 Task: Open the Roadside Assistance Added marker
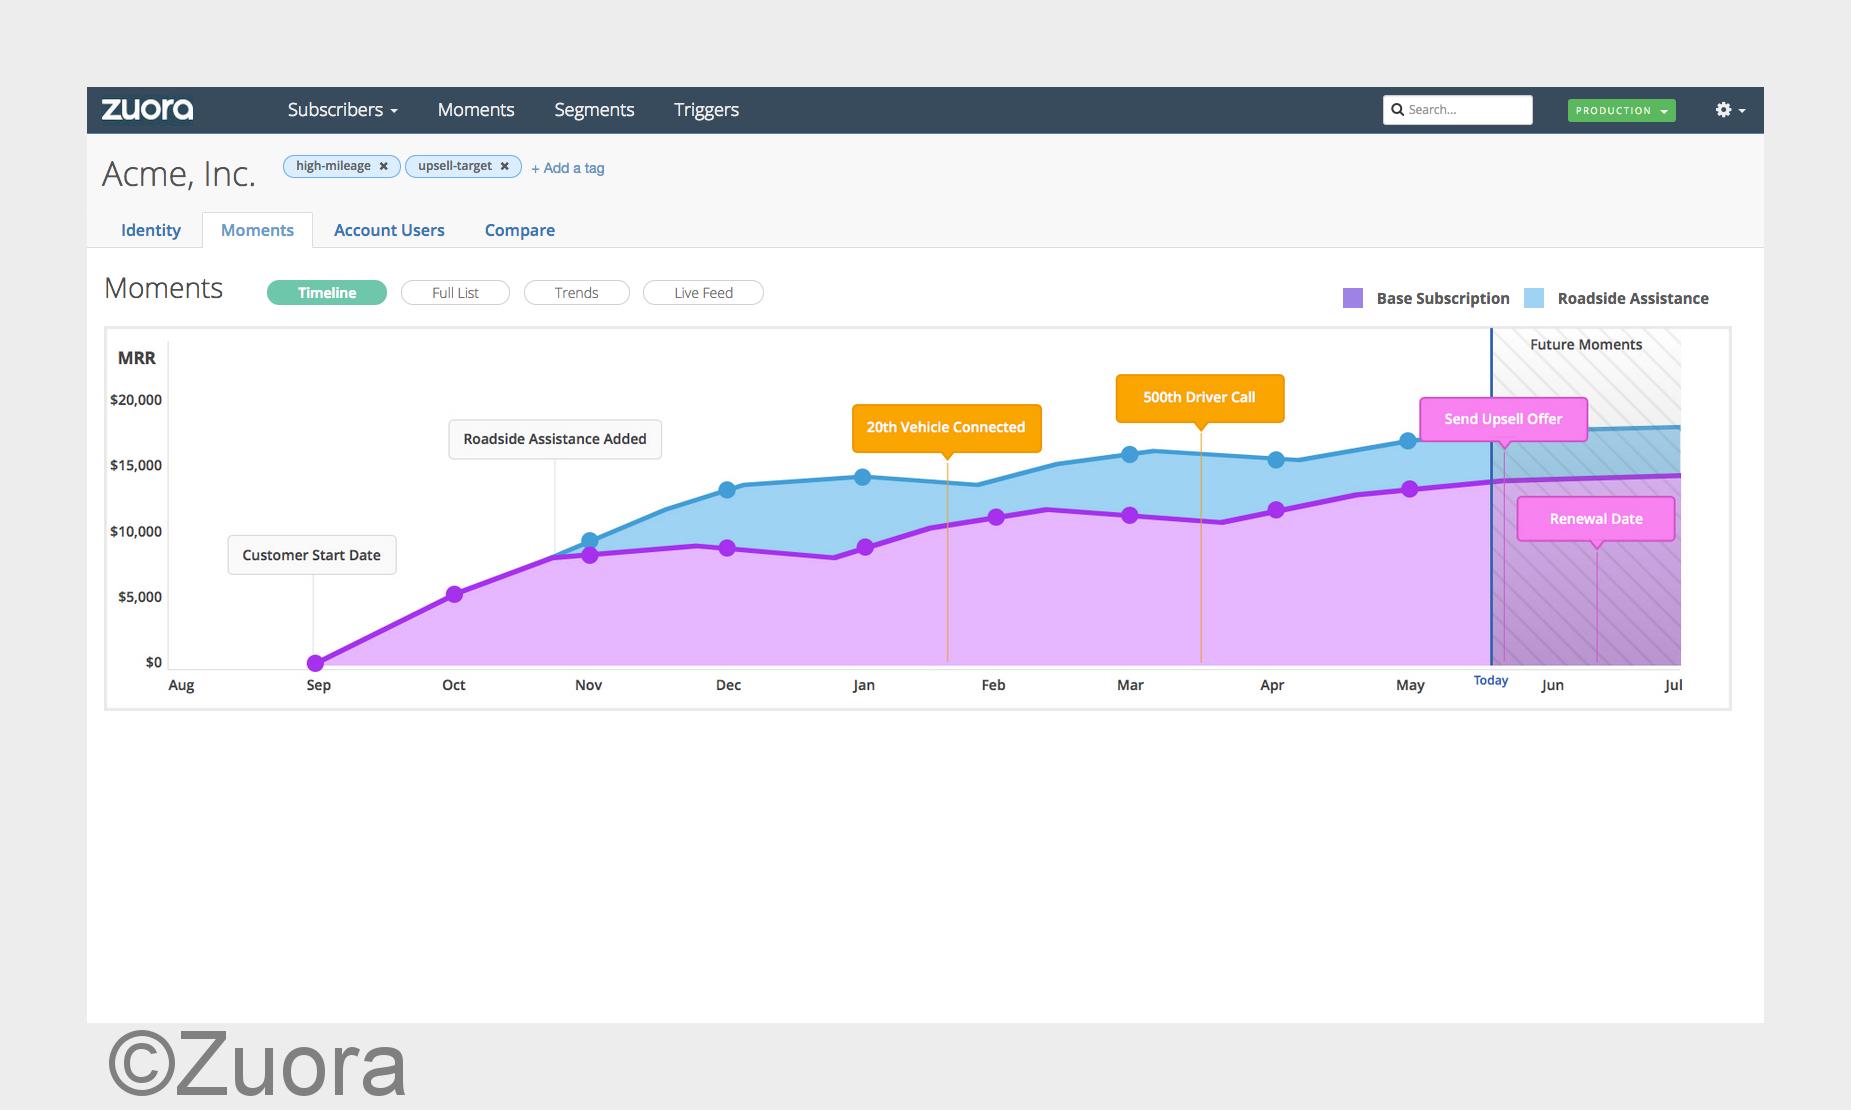(555, 439)
